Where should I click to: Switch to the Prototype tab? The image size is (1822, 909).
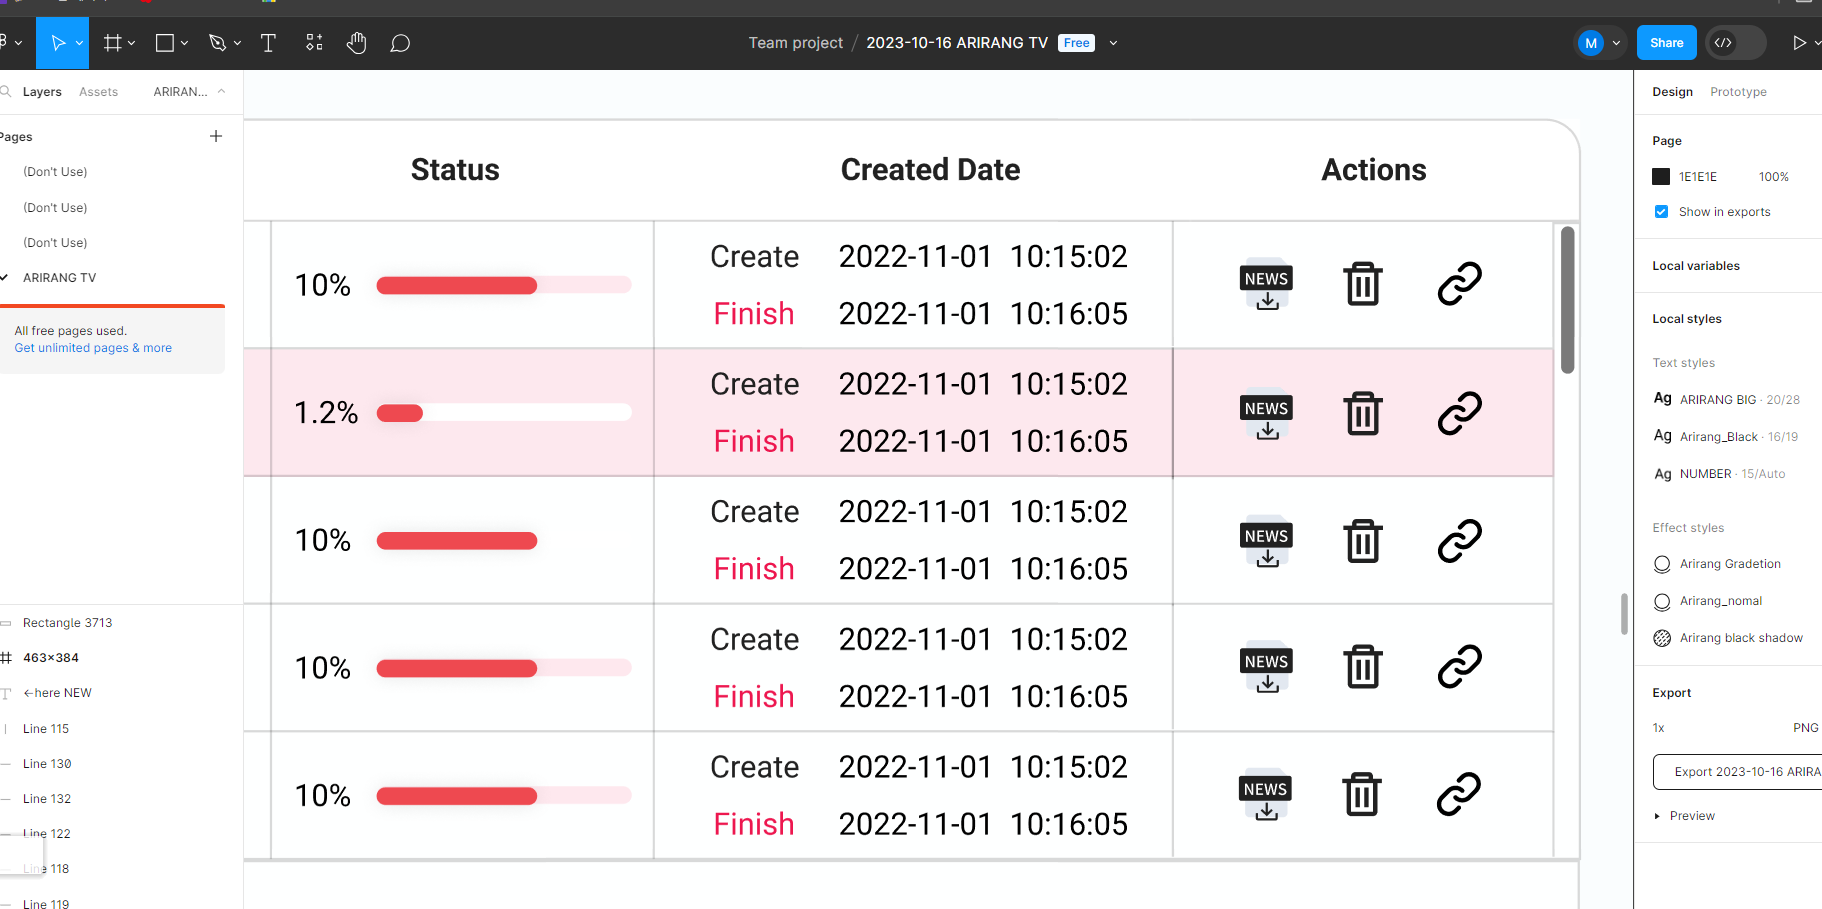[1738, 92]
